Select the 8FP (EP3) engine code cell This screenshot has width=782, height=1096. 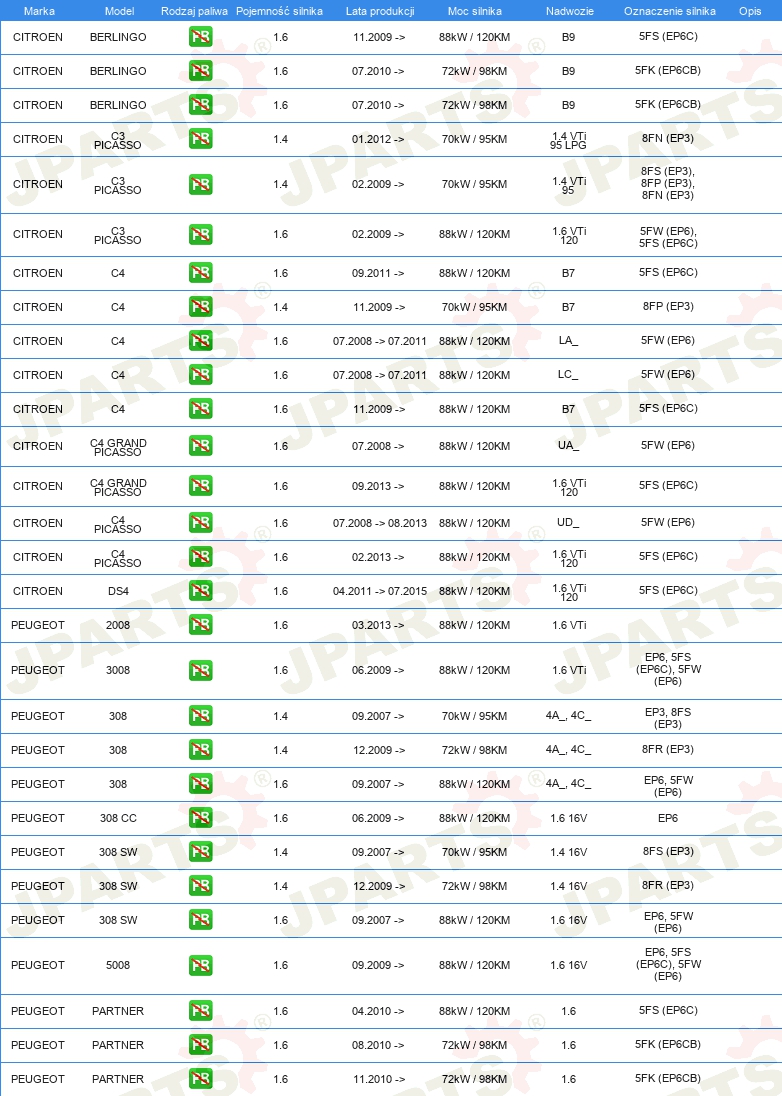(668, 307)
